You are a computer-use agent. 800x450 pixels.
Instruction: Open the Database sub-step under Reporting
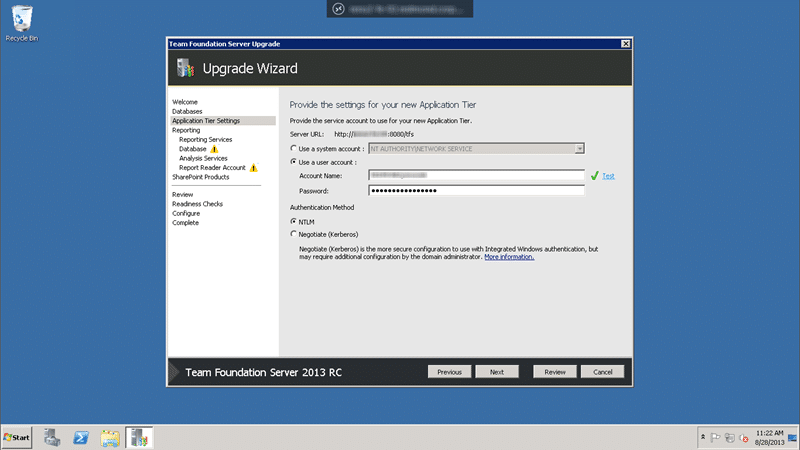tap(192, 149)
